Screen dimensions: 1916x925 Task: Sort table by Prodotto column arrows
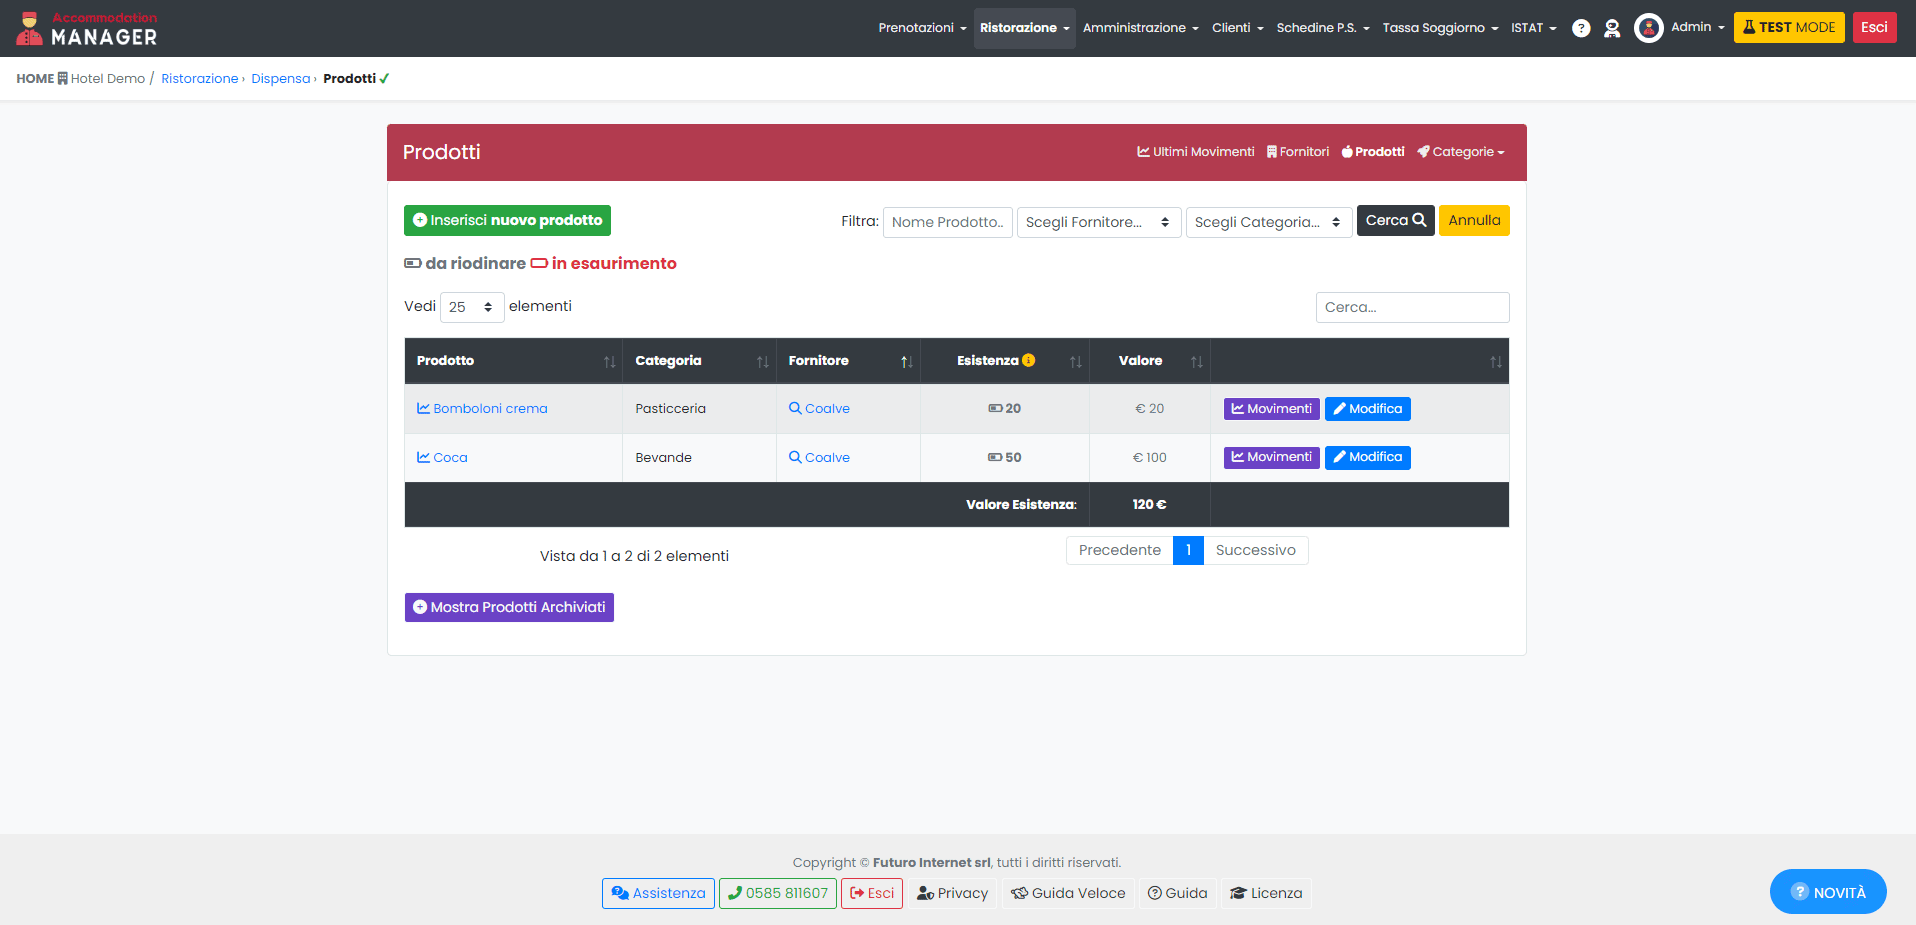tap(609, 362)
